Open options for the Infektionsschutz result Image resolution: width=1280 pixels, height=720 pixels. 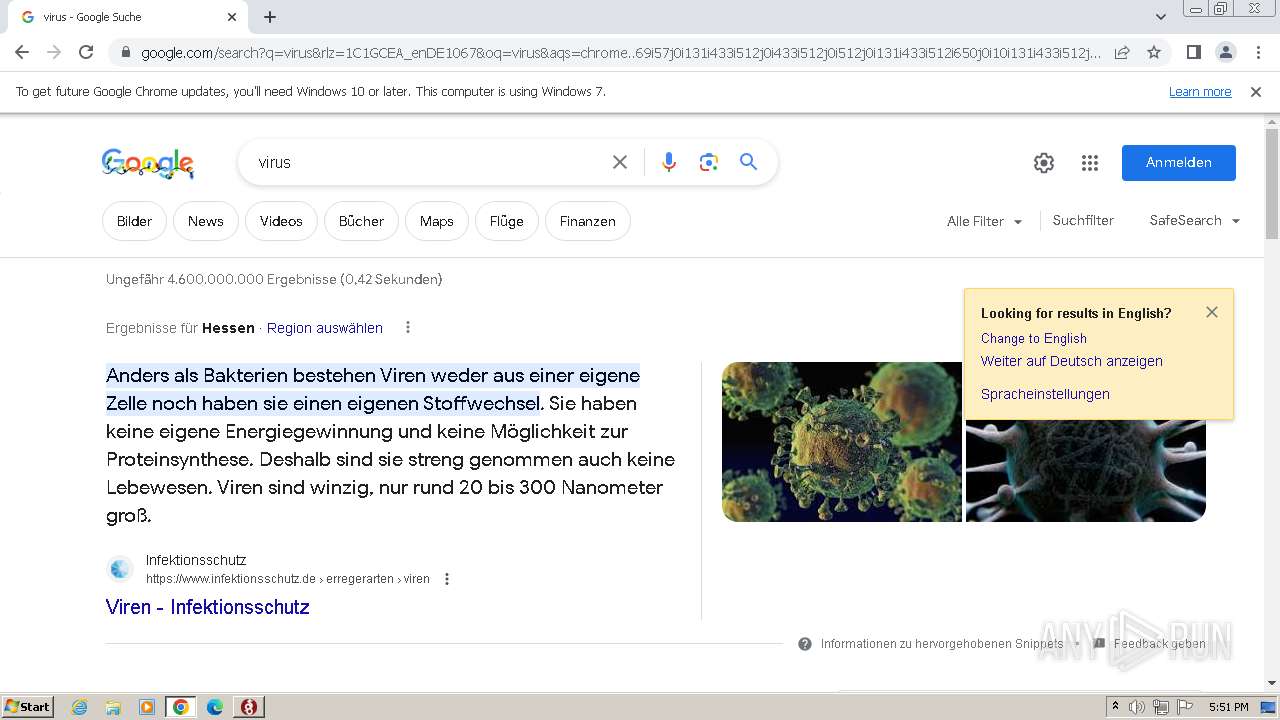coord(447,579)
